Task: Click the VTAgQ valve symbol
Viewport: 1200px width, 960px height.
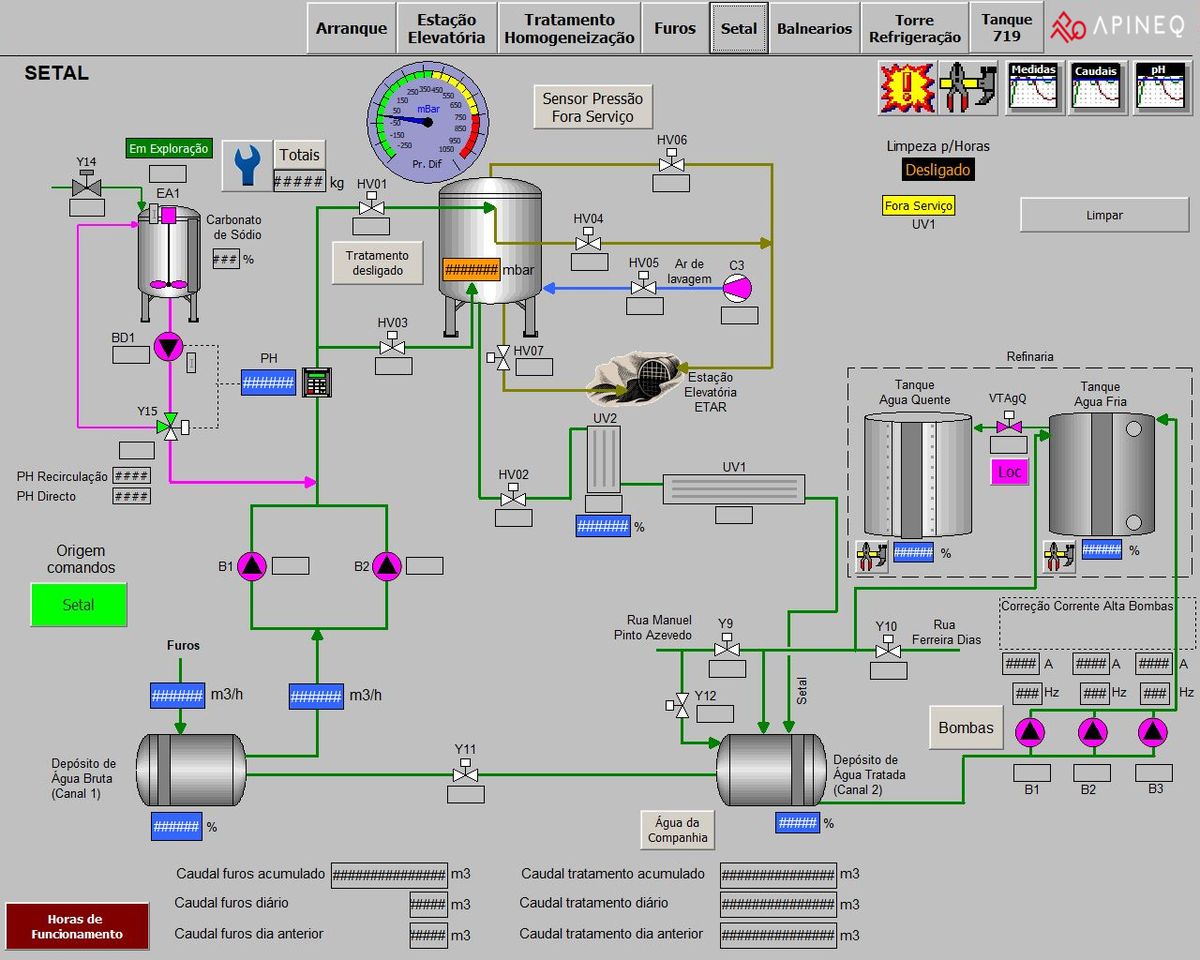Action: 1009,424
